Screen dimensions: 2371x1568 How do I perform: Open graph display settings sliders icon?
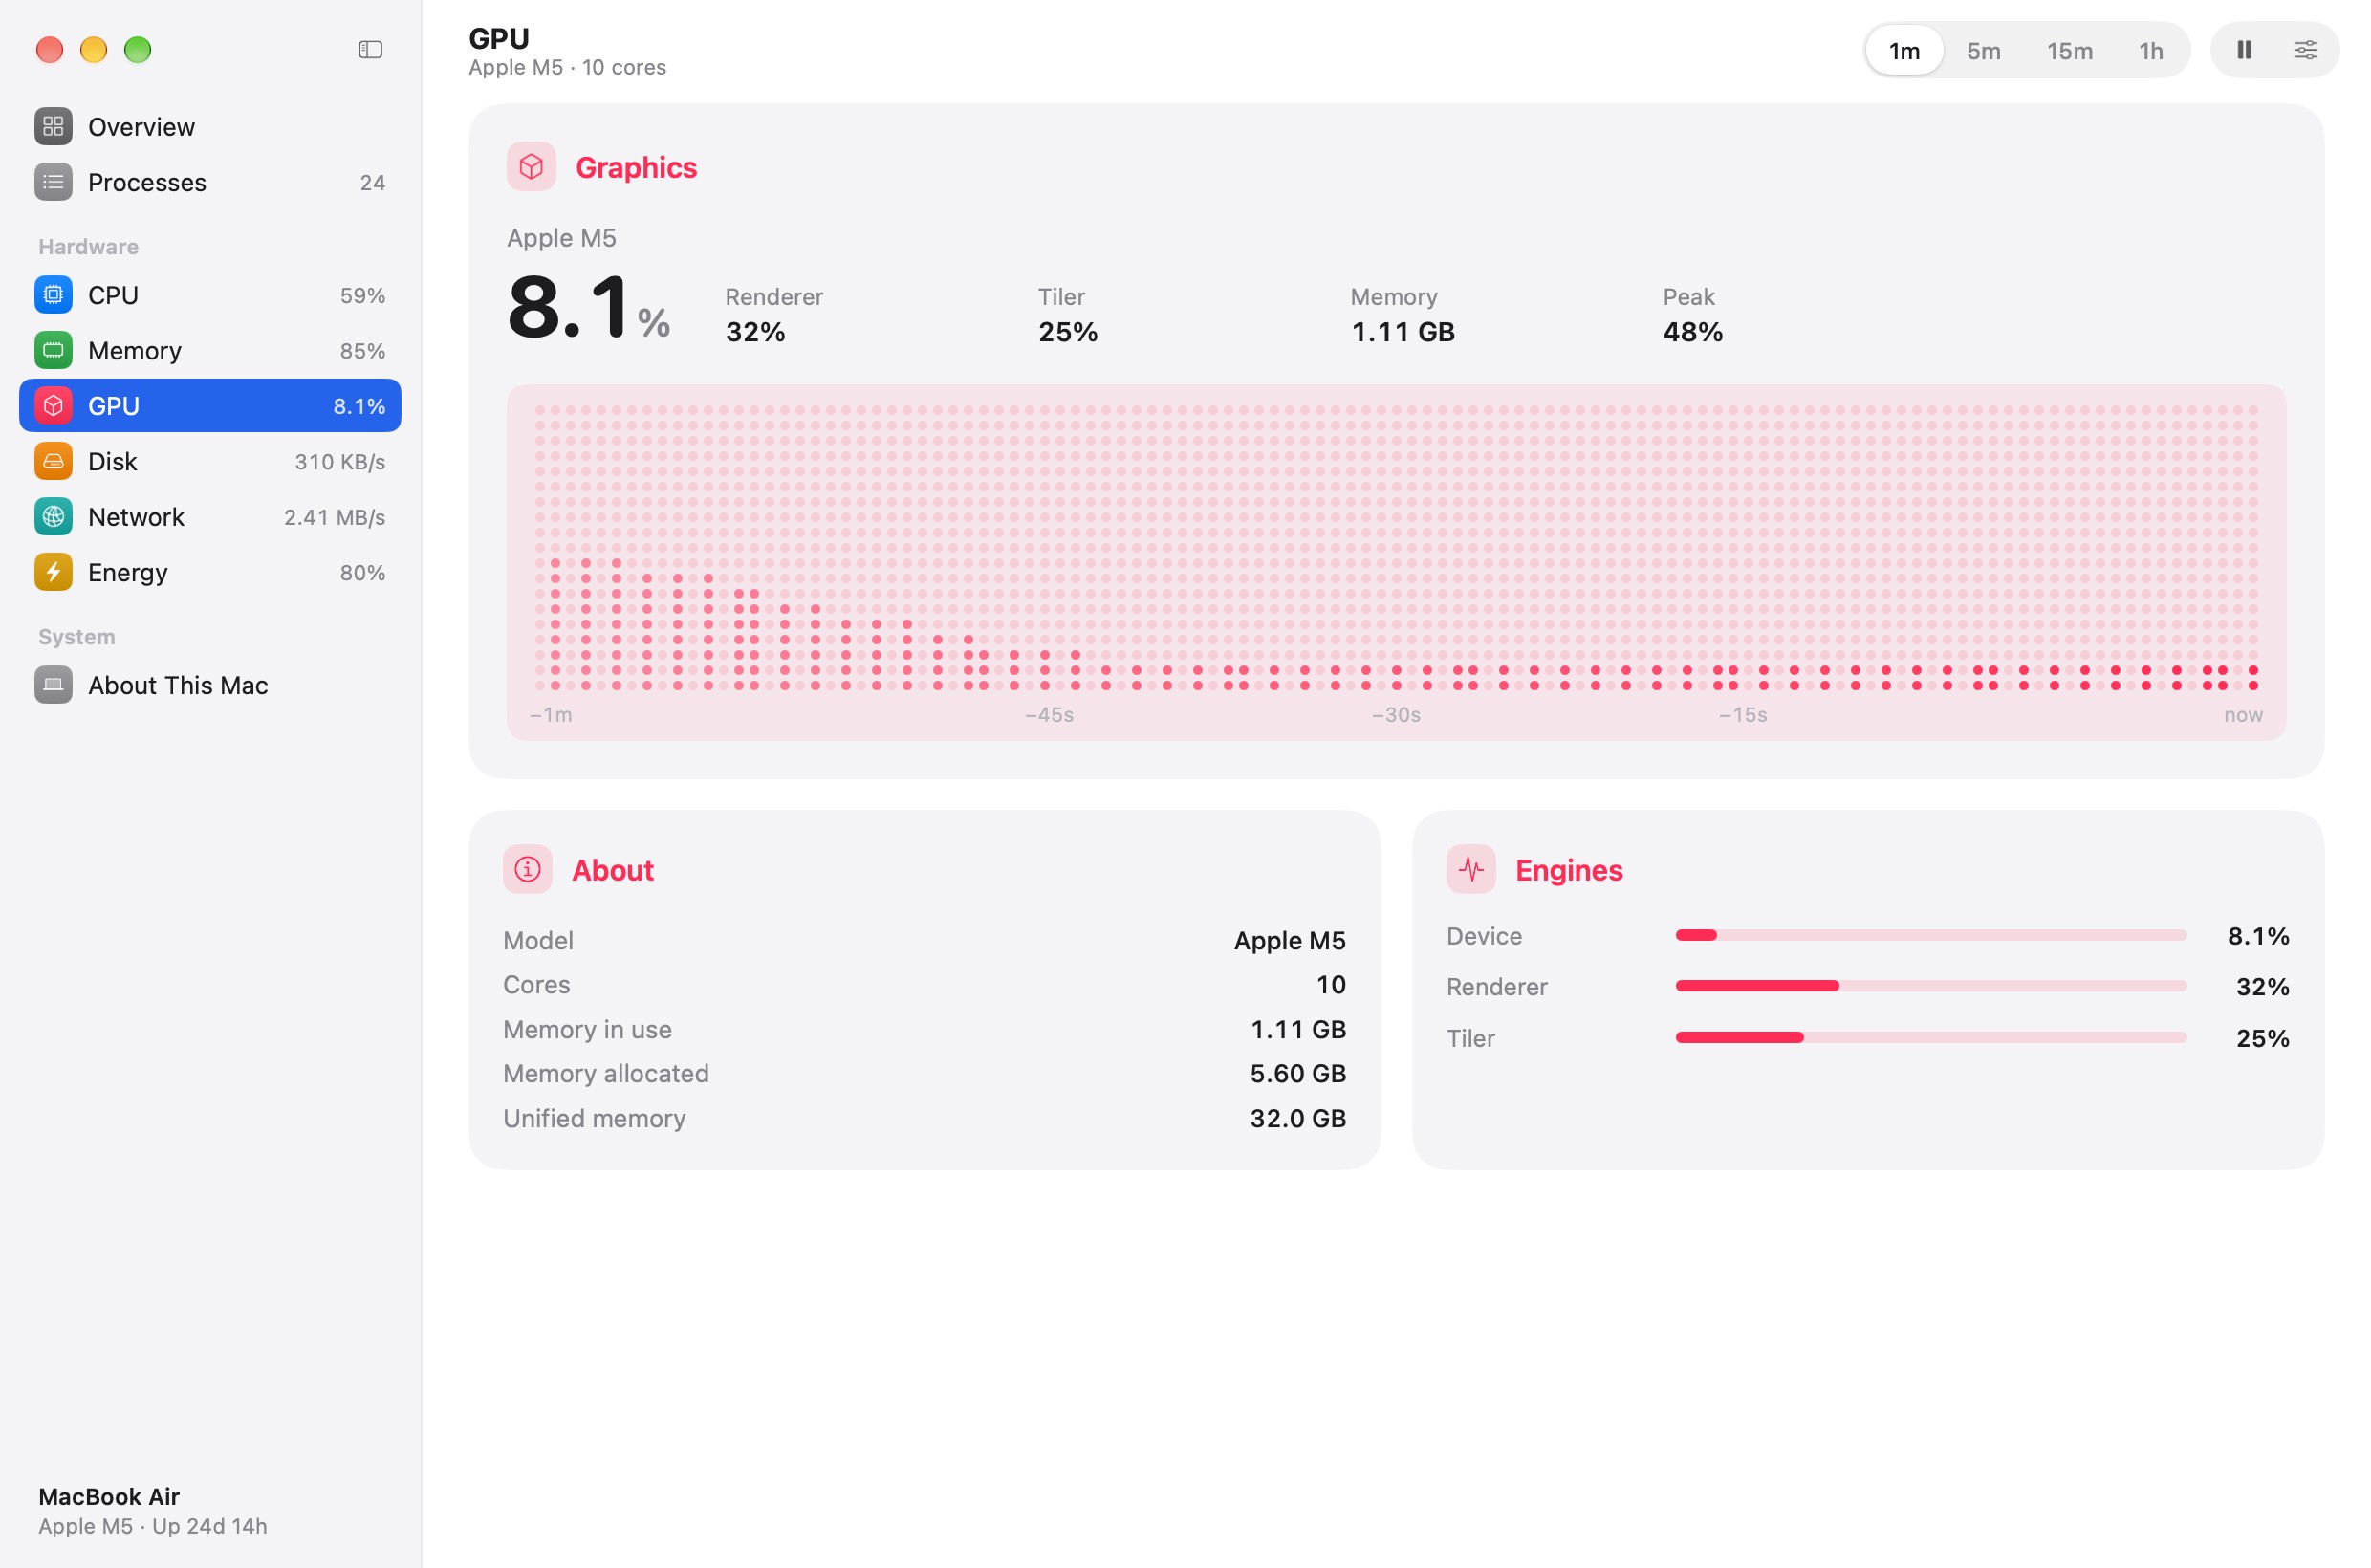[2304, 50]
